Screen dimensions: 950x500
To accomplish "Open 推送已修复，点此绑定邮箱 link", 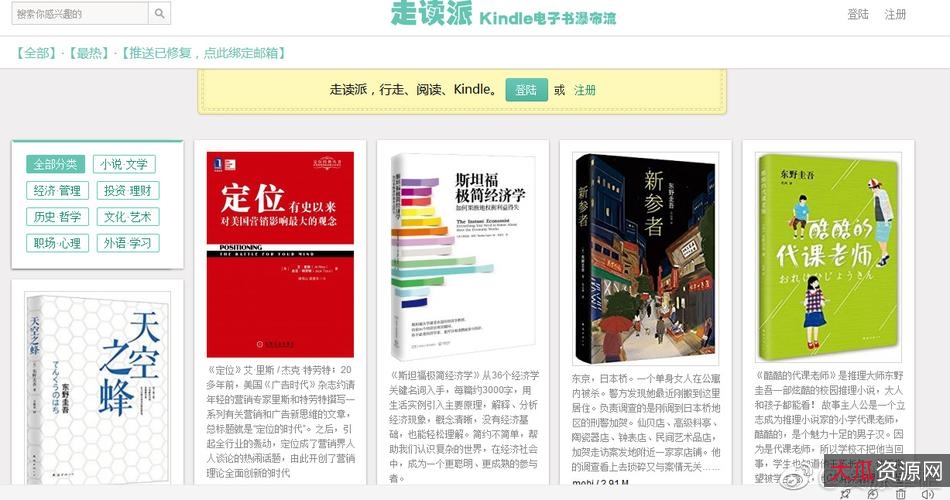I will coord(203,53).
